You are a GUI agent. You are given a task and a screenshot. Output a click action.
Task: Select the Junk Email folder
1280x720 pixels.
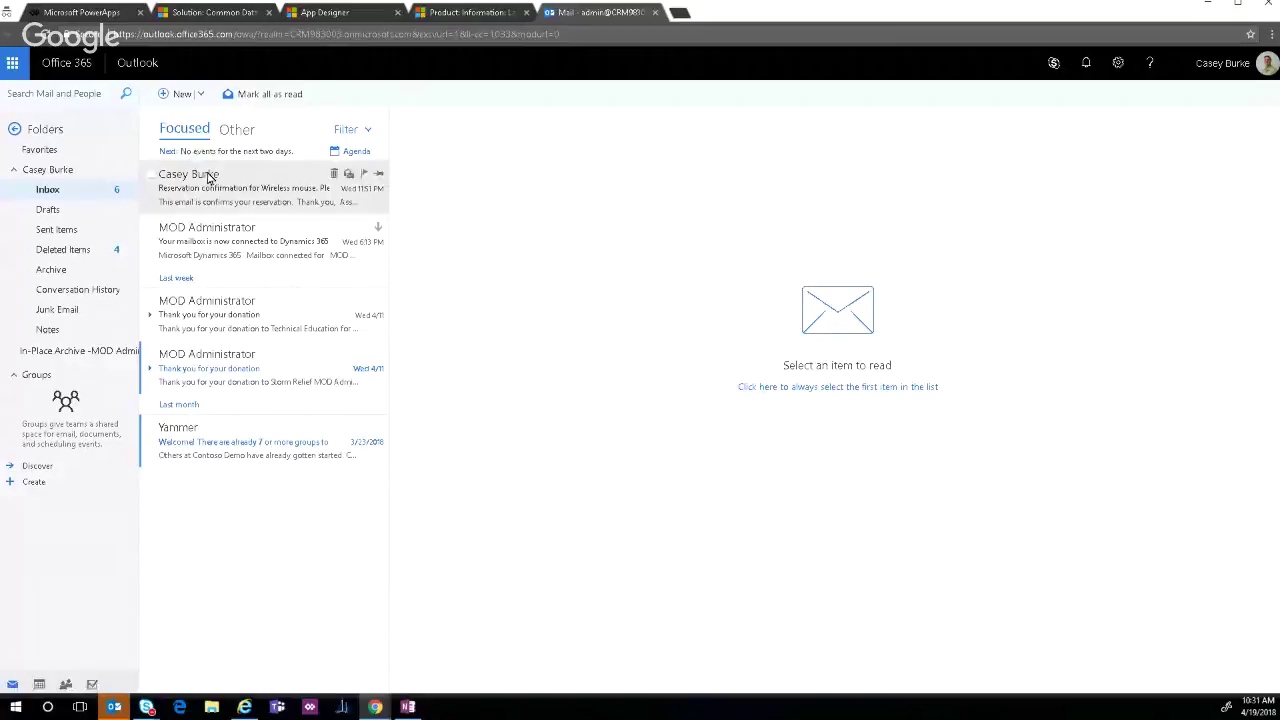tap(57, 310)
